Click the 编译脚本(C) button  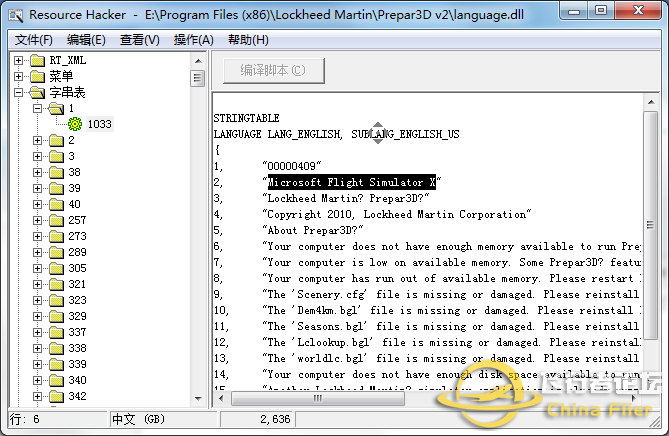click(273, 70)
